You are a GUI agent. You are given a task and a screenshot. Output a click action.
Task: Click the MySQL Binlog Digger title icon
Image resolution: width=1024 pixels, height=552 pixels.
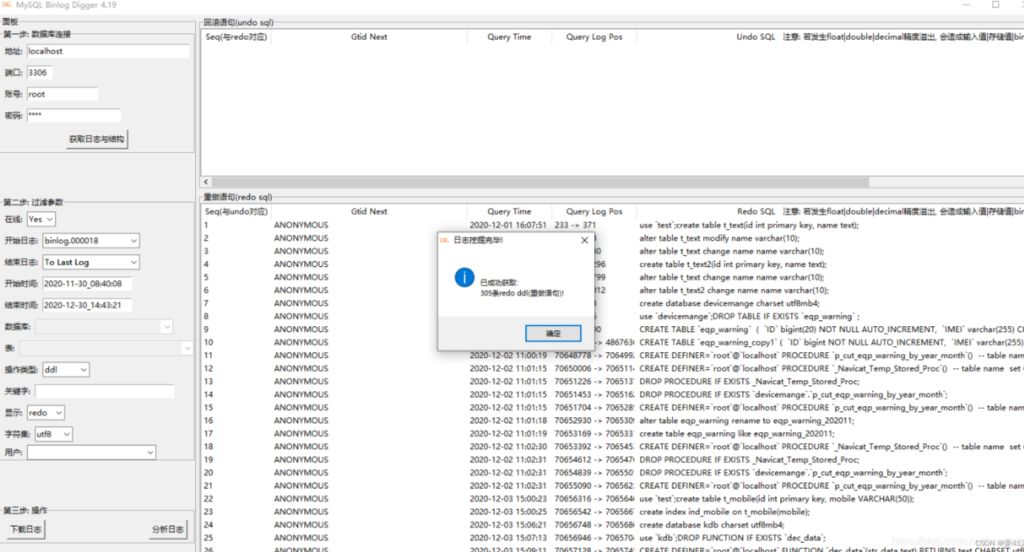pyautogui.click(x=7, y=5)
